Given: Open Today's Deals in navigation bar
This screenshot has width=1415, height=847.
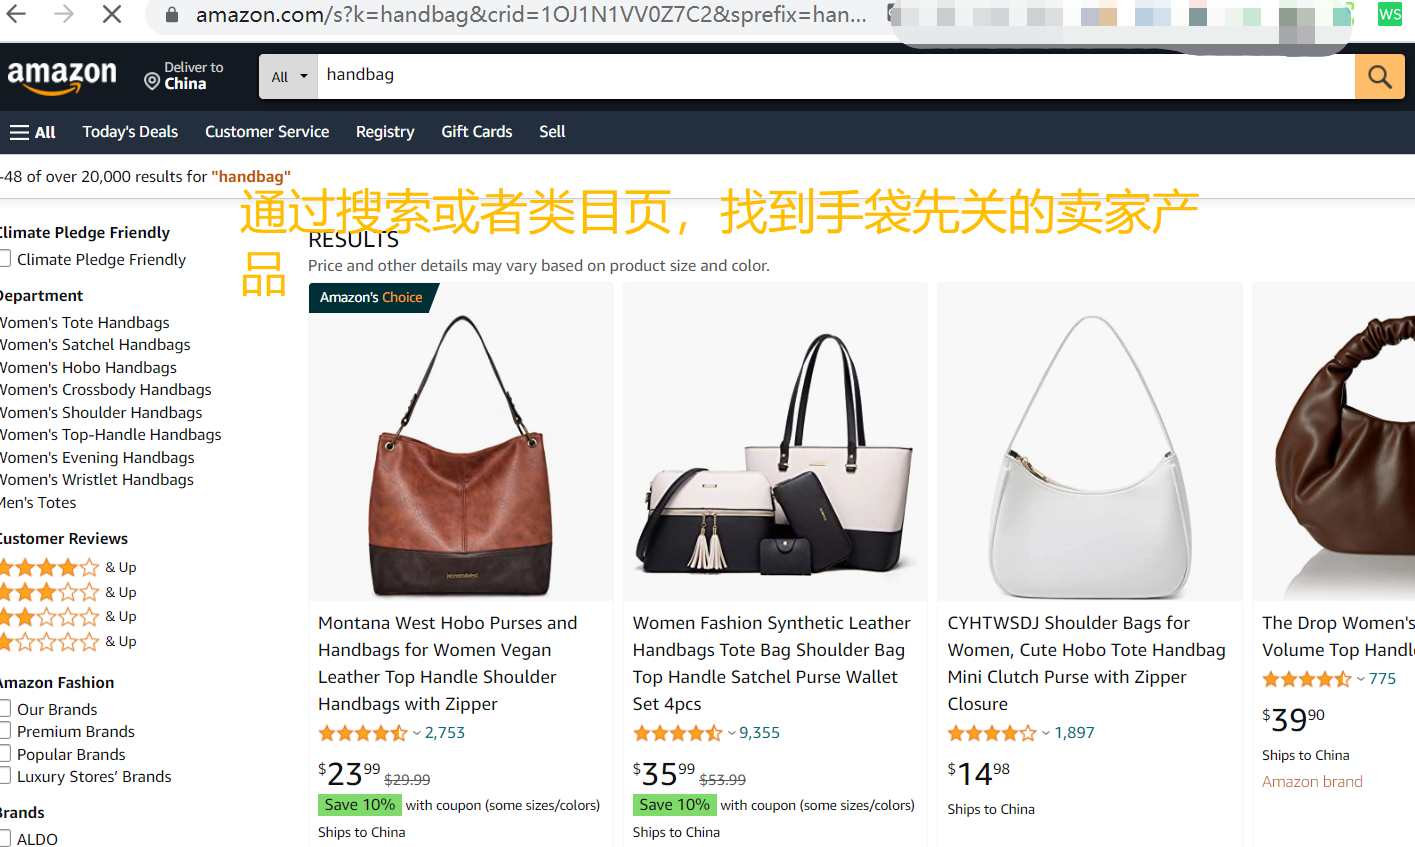Looking at the screenshot, I should click(x=130, y=132).
